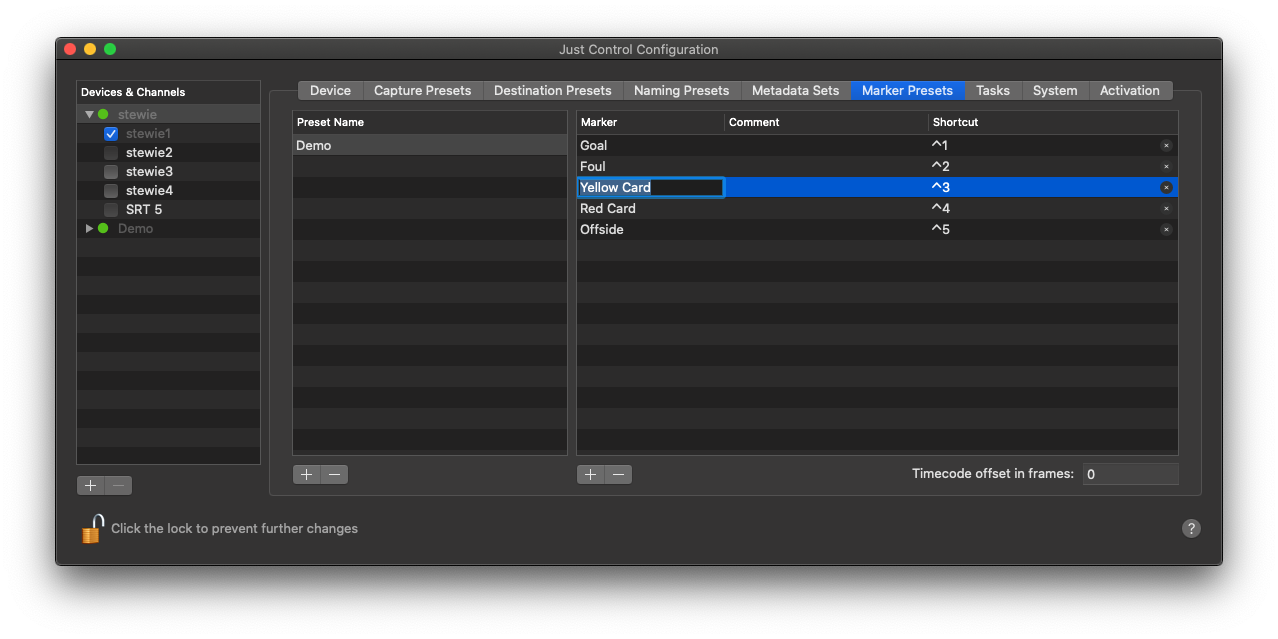Clear the shortcut for the Offside marker

click(1165, 230)
